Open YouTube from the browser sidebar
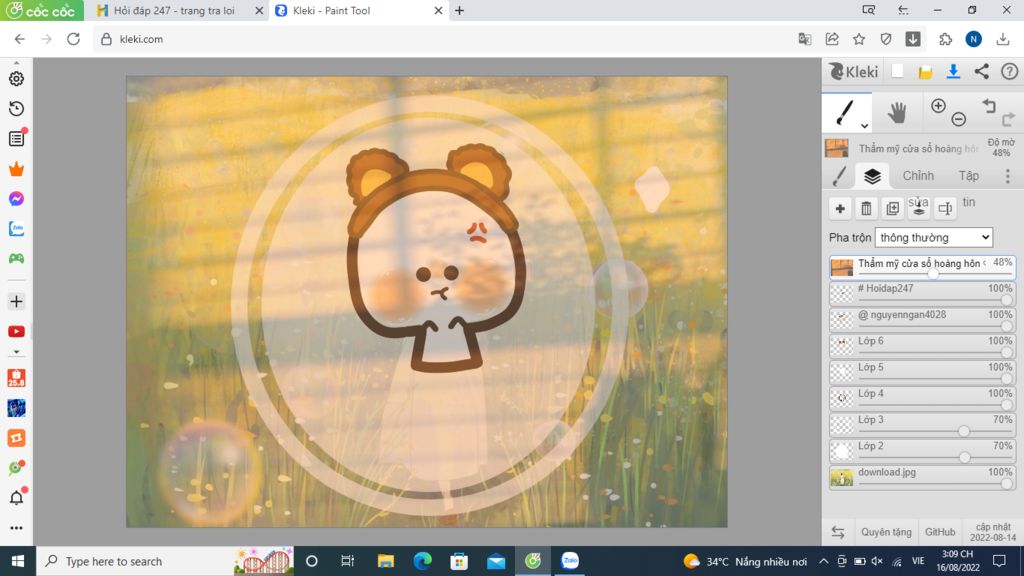The image size is (1024, 576). 16,332
